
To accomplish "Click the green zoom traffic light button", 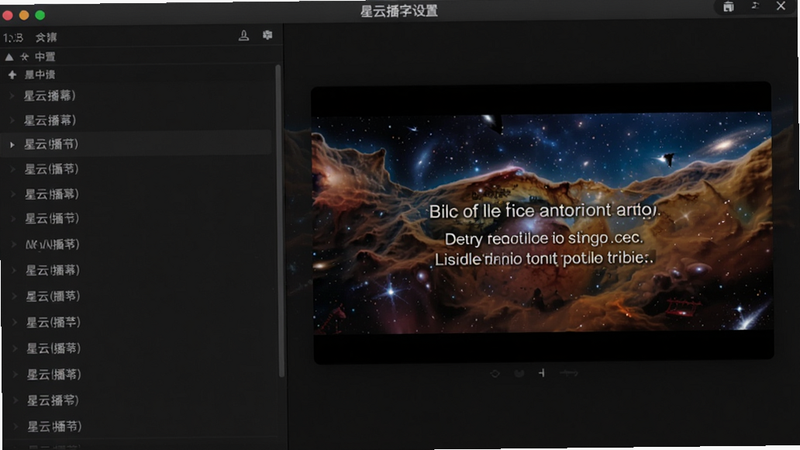I will click(40, 15).
